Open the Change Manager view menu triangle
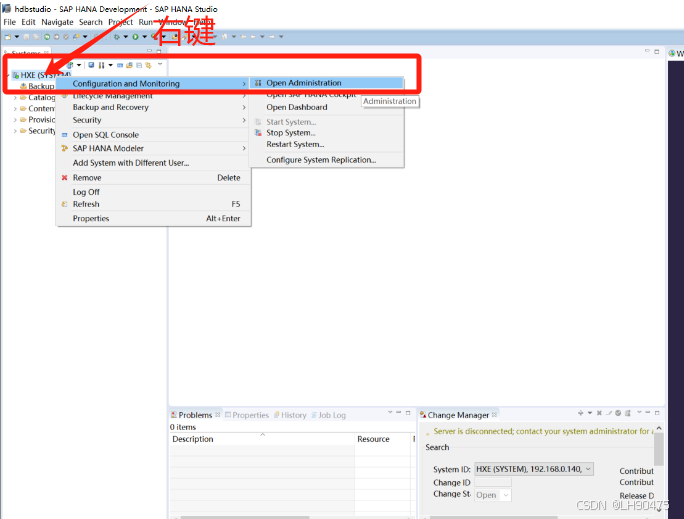The height and width of the screenshot is (519, 684). click(x=639, y=412)
